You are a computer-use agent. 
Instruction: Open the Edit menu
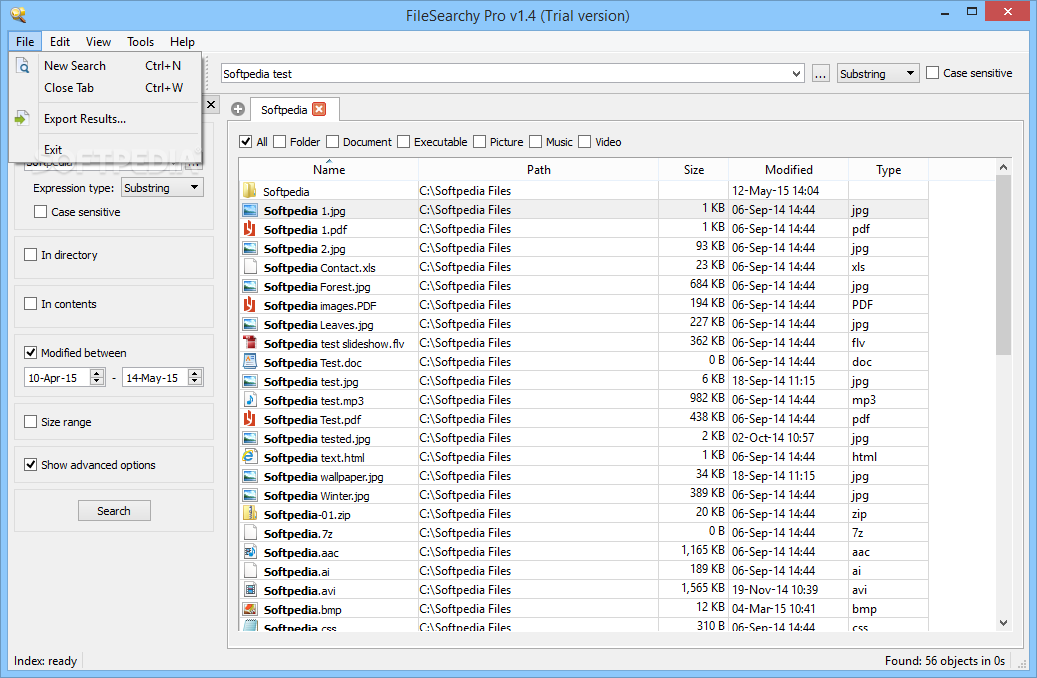click(60, 42)
